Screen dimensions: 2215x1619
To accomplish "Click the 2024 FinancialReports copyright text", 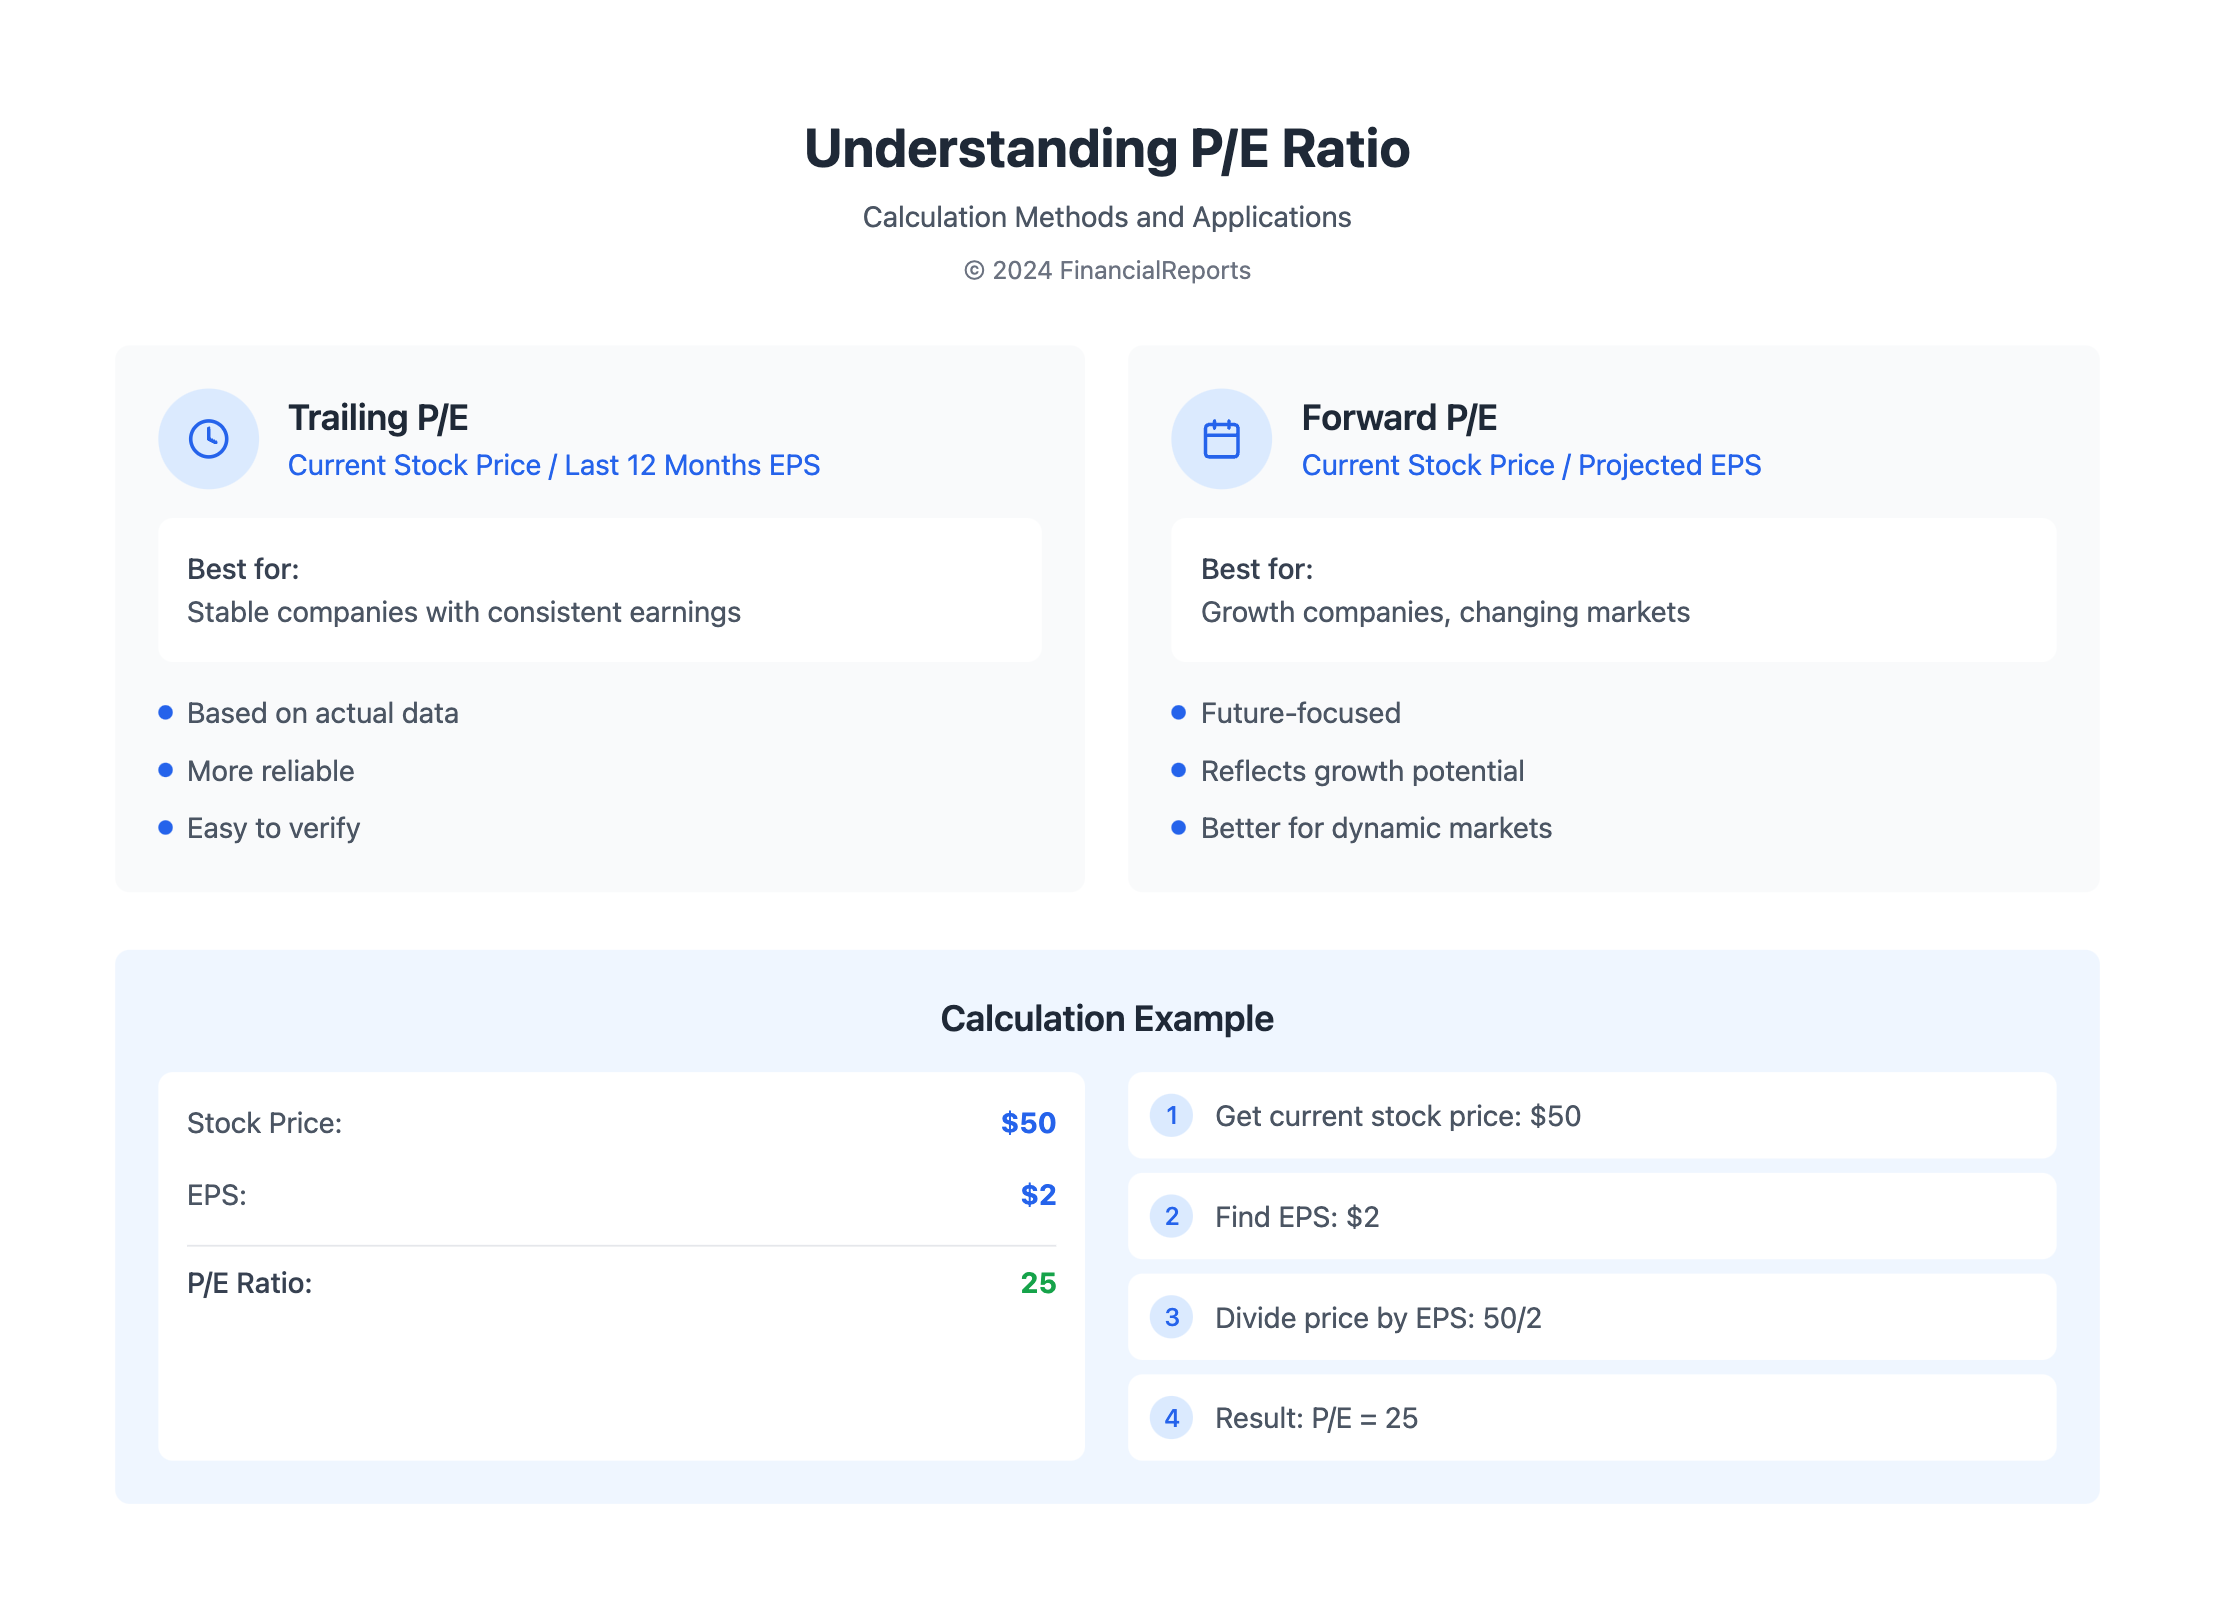I will [1107, 271].
